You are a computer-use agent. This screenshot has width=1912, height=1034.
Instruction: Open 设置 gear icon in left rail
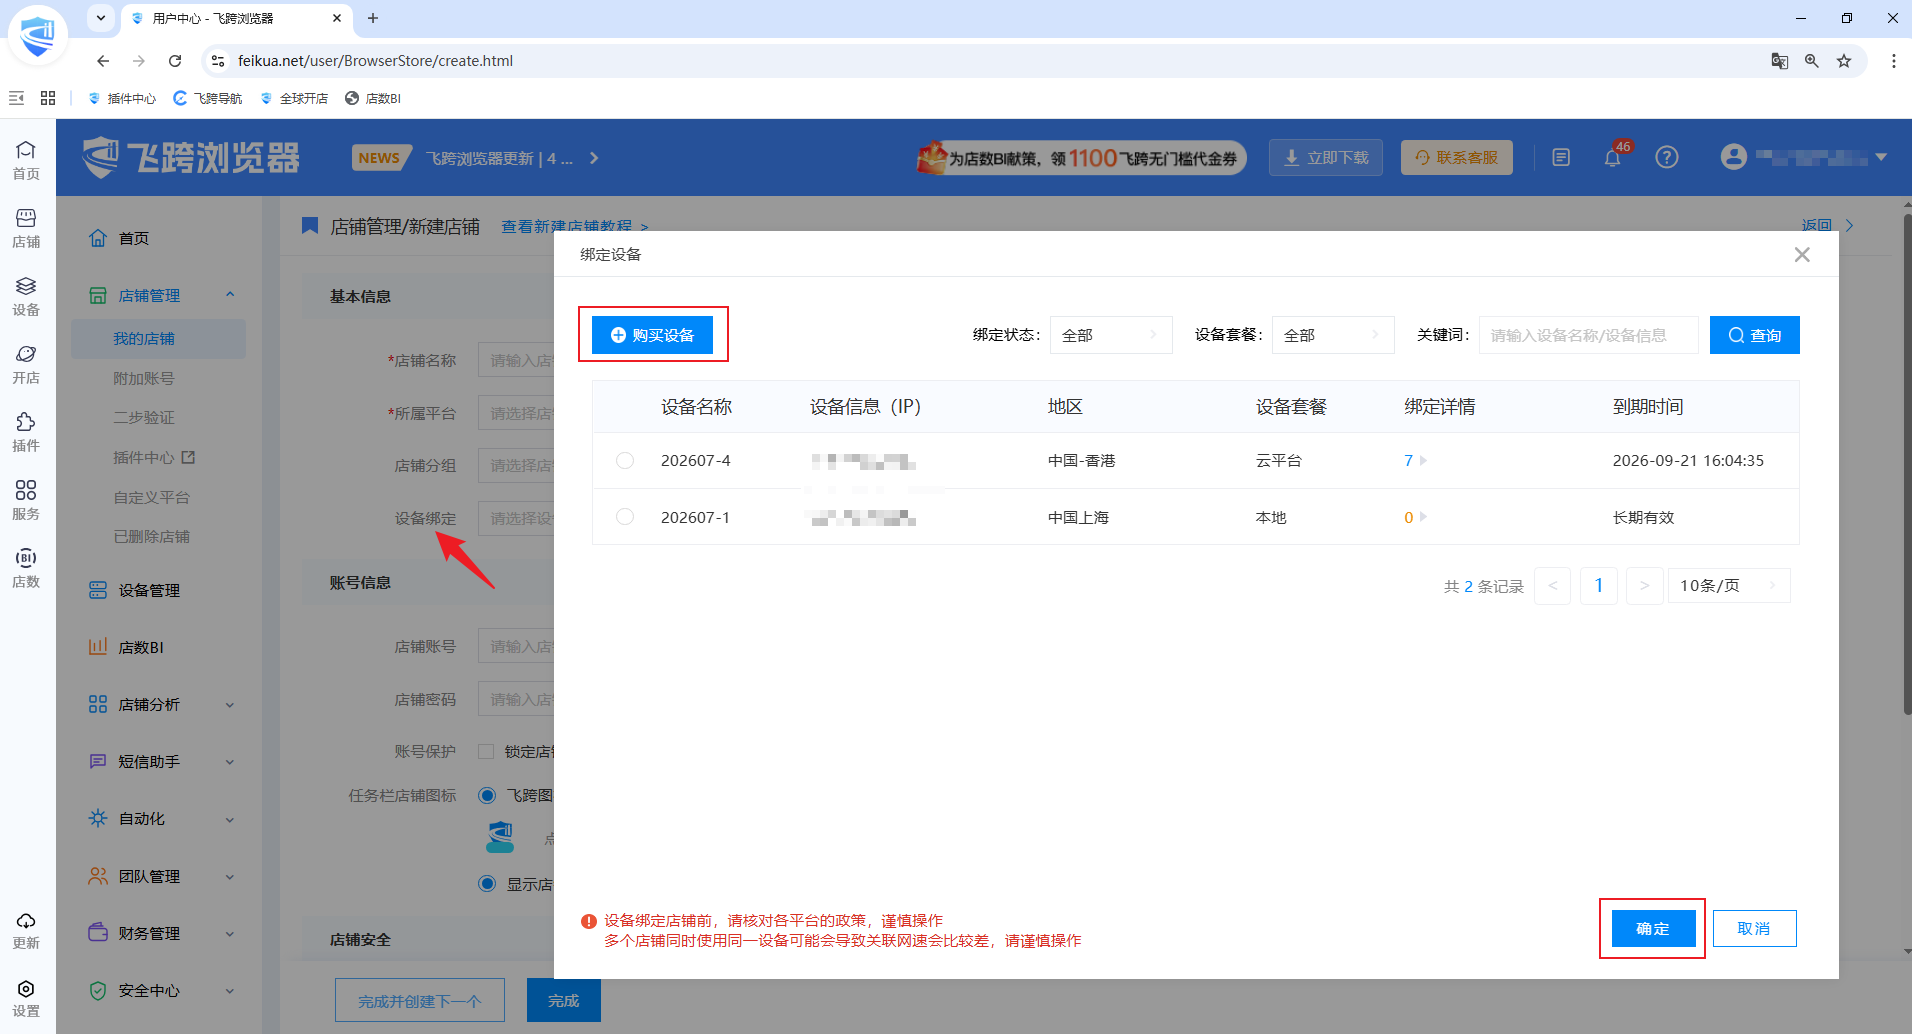pyautogui.click(x=26, y=997)
